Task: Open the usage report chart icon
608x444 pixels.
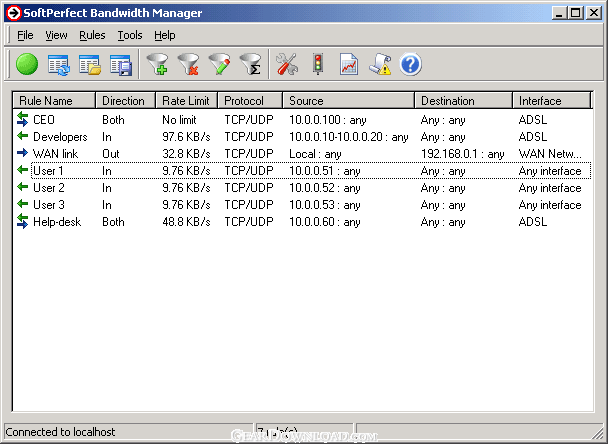Action: tap(349, 64)
